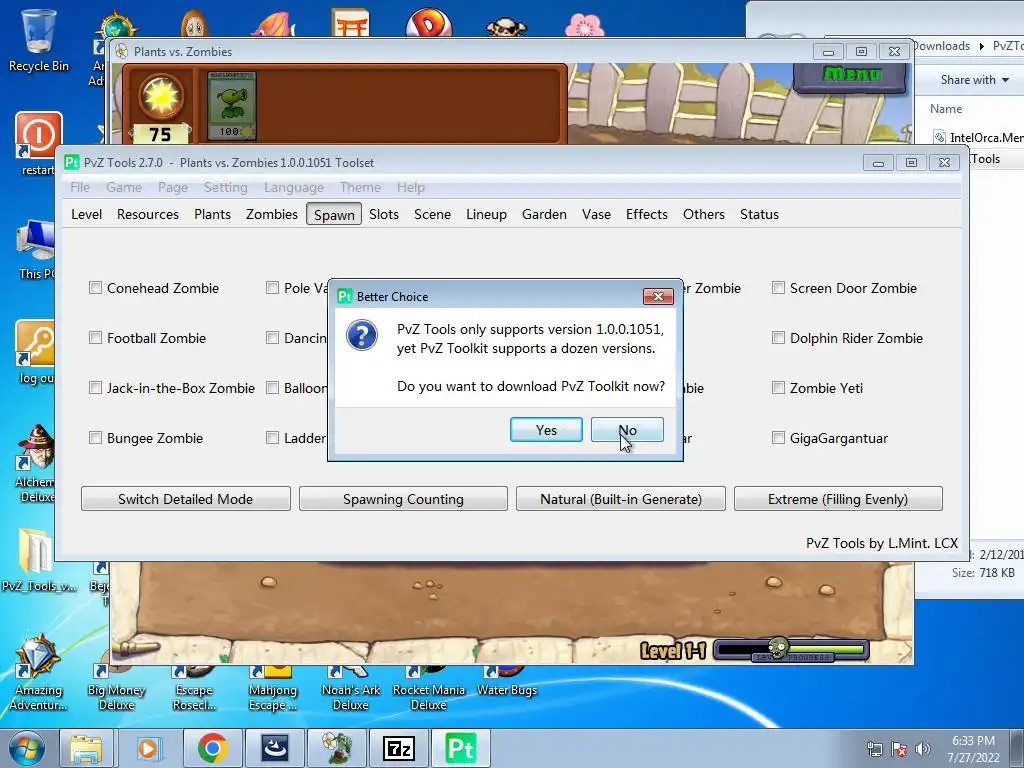Click the PvZ Tools taskbar icon
The width and height of the screenshot is (1024, 768).
pos(461,748)
